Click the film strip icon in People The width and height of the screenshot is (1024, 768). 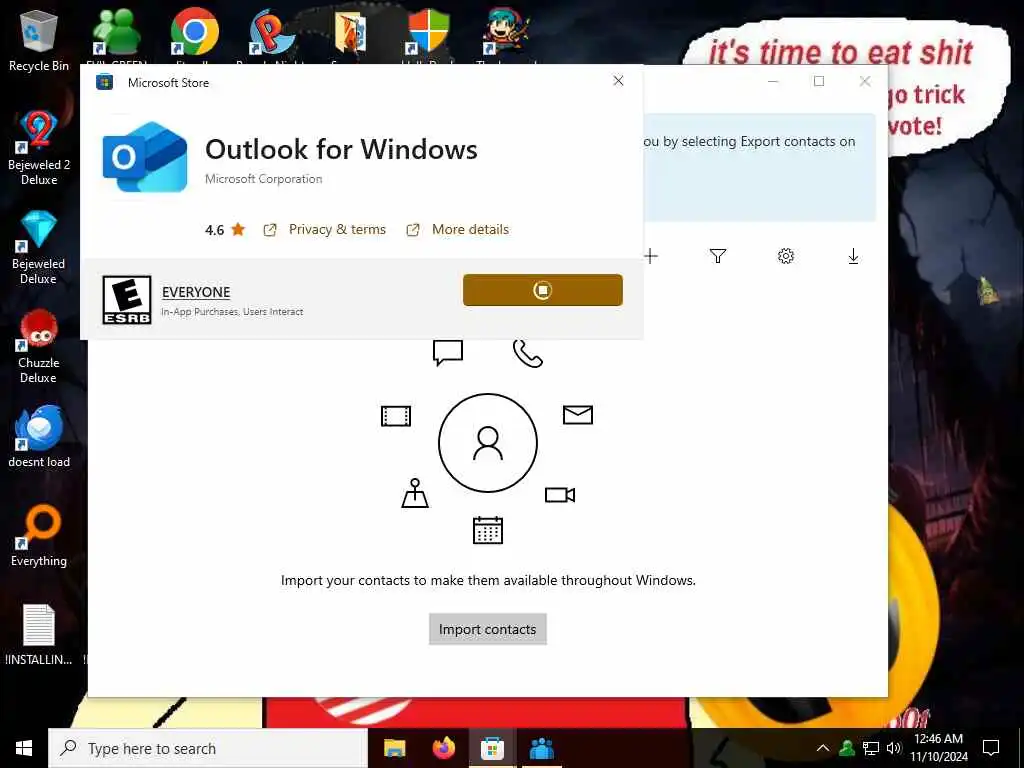(396, 416)
